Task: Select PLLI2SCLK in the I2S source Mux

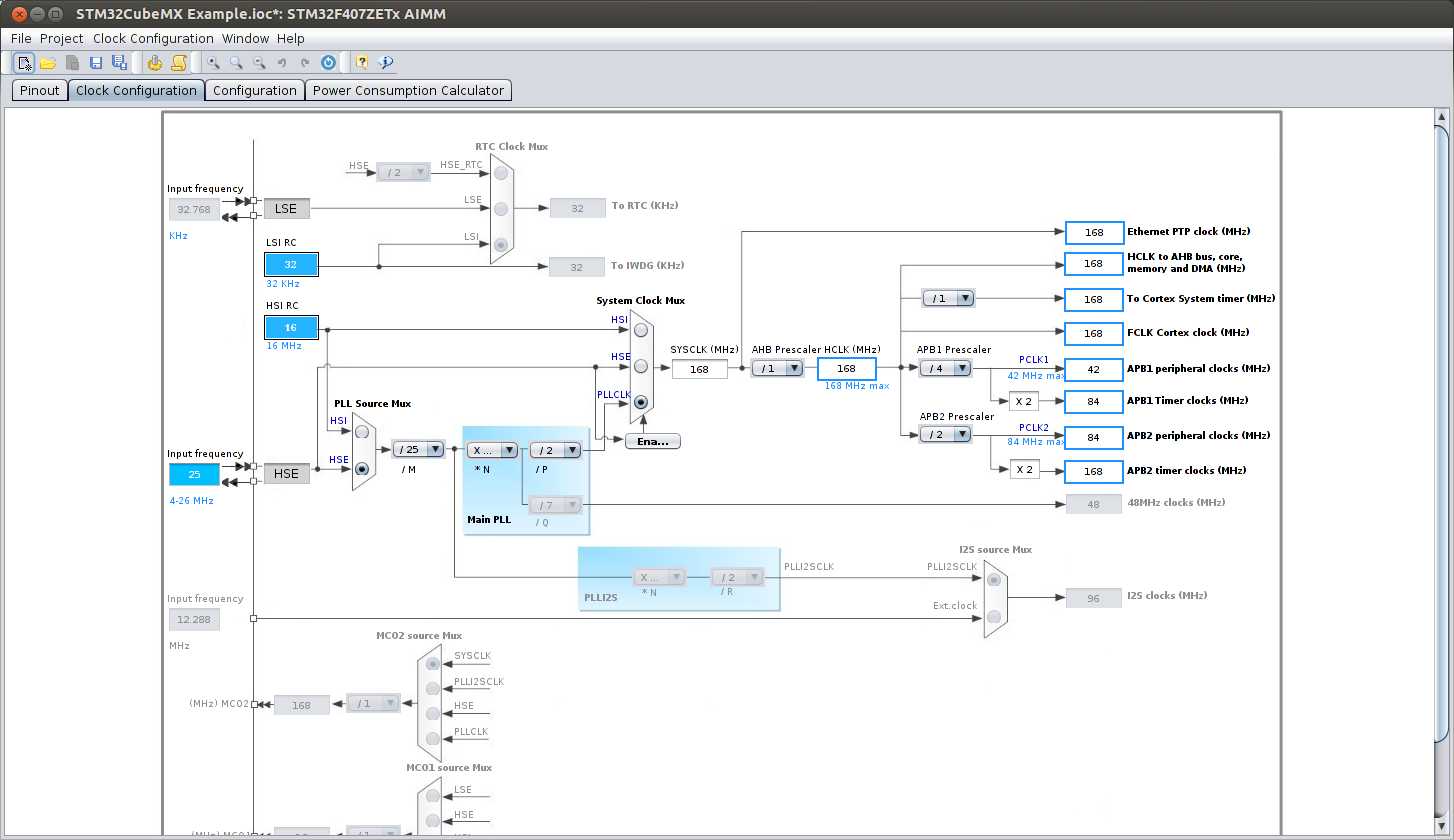Action: tap(993, 580)
